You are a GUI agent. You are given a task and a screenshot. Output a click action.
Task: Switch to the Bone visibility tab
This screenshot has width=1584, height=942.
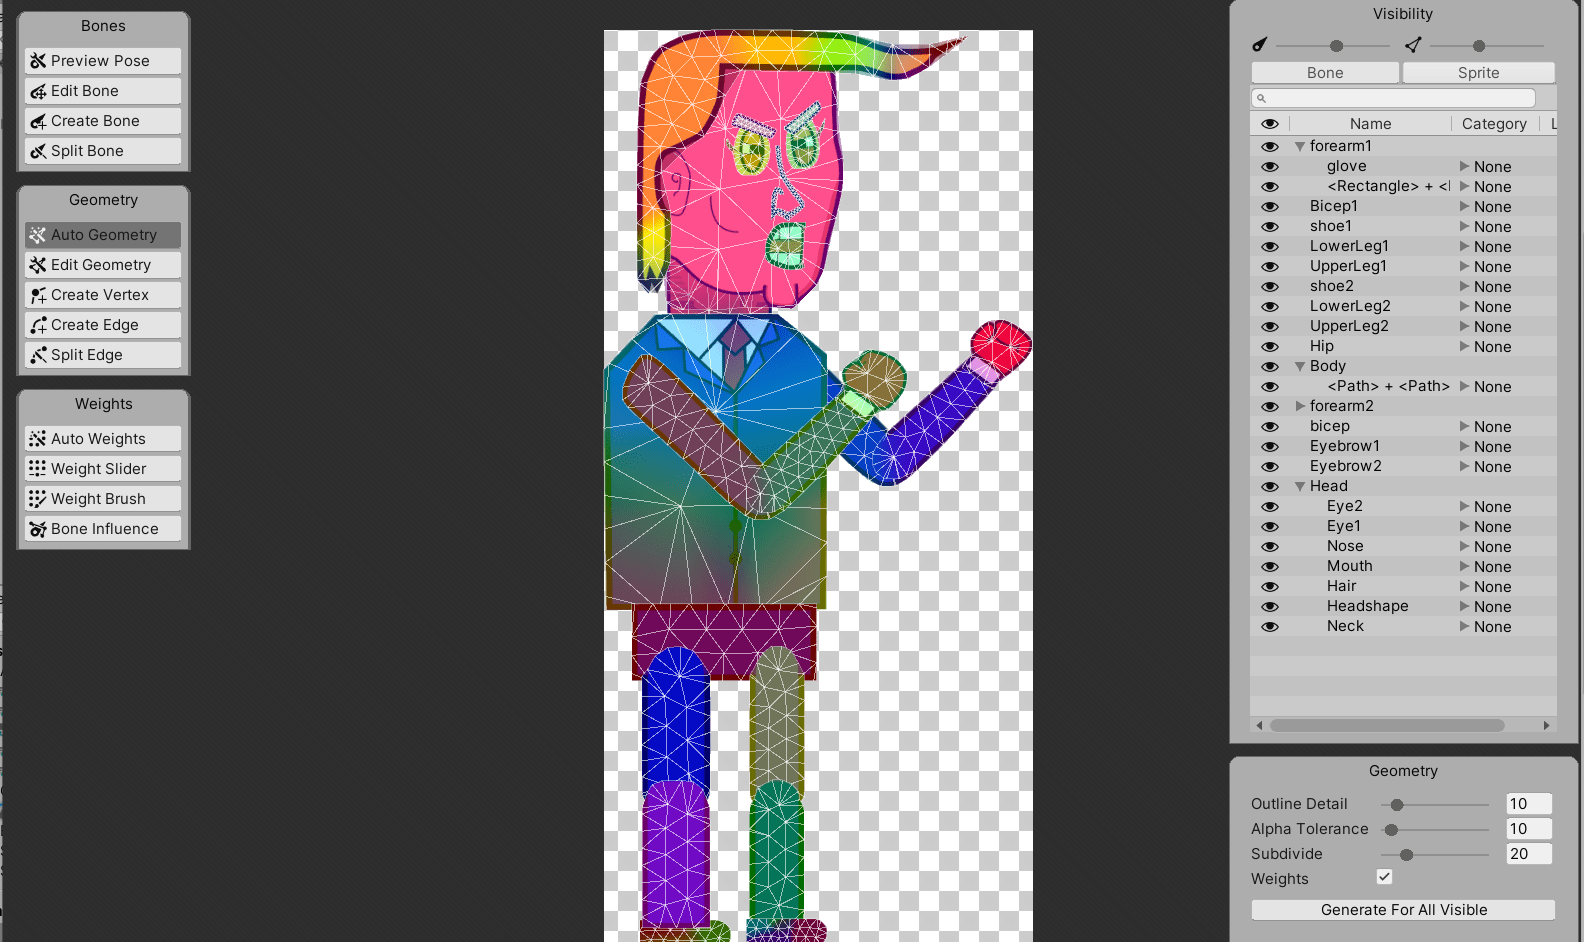coord(1324,73)
